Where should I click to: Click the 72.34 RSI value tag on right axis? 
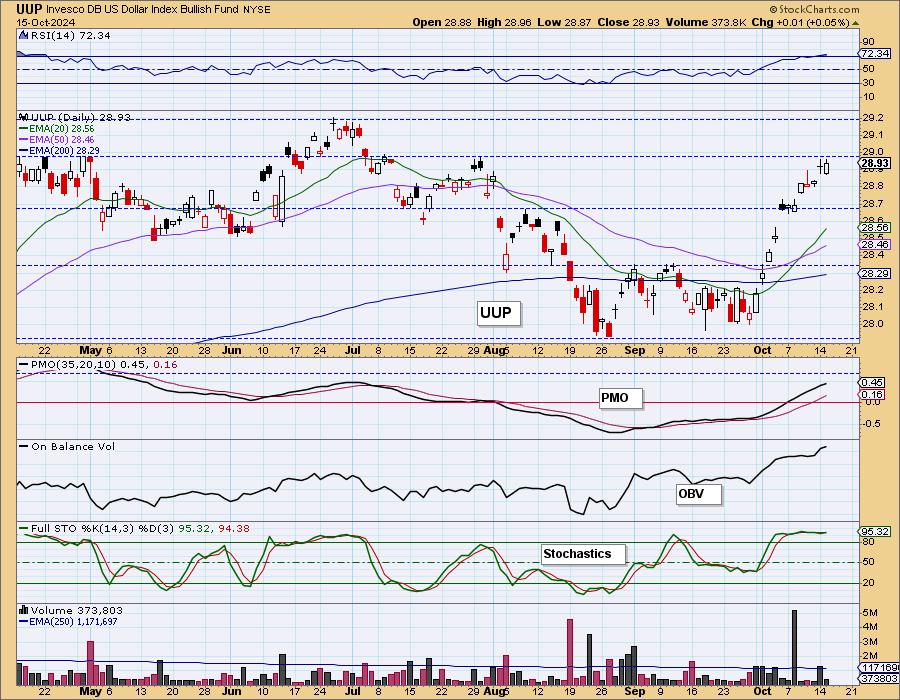coord(875,53)
